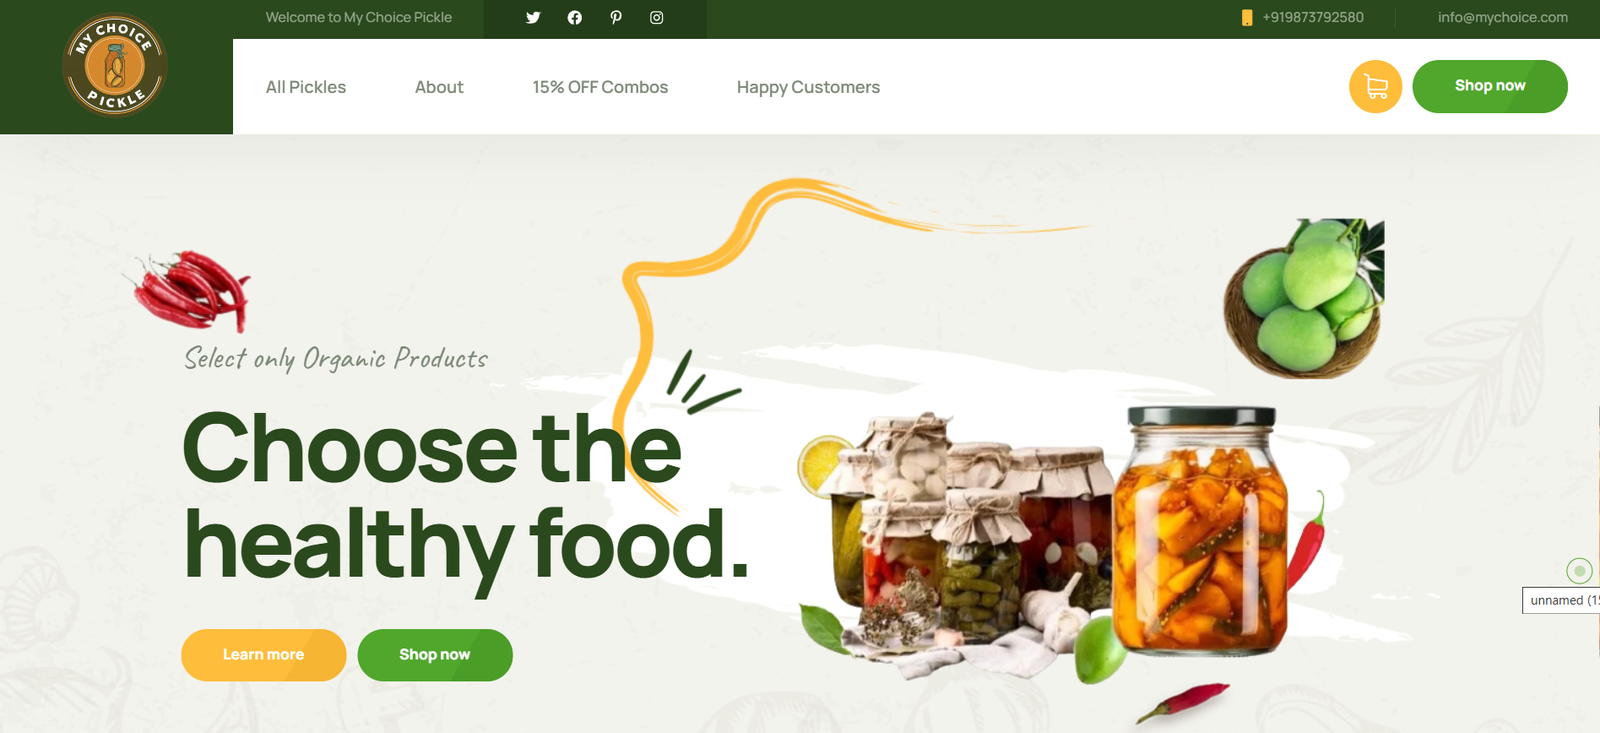This screenshot has height=733, width=1600.
Task: Click the red chillies image
Action: (x=192, y=291)
